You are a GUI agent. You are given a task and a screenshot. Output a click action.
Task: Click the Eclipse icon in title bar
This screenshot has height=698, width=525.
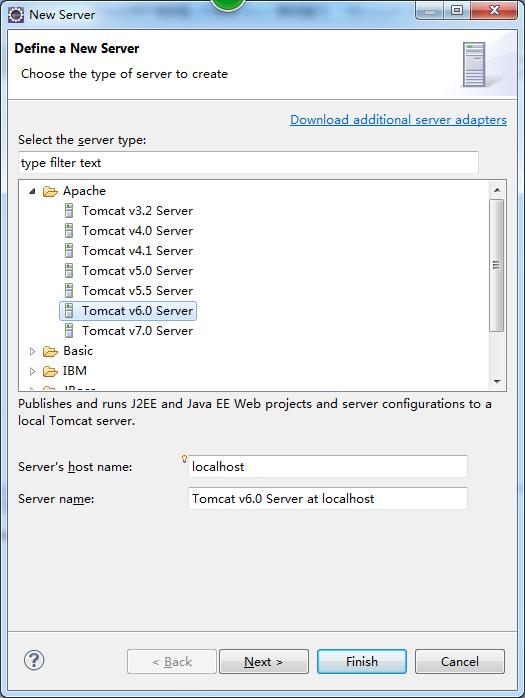pyautogui.click(x=16, y=15)
